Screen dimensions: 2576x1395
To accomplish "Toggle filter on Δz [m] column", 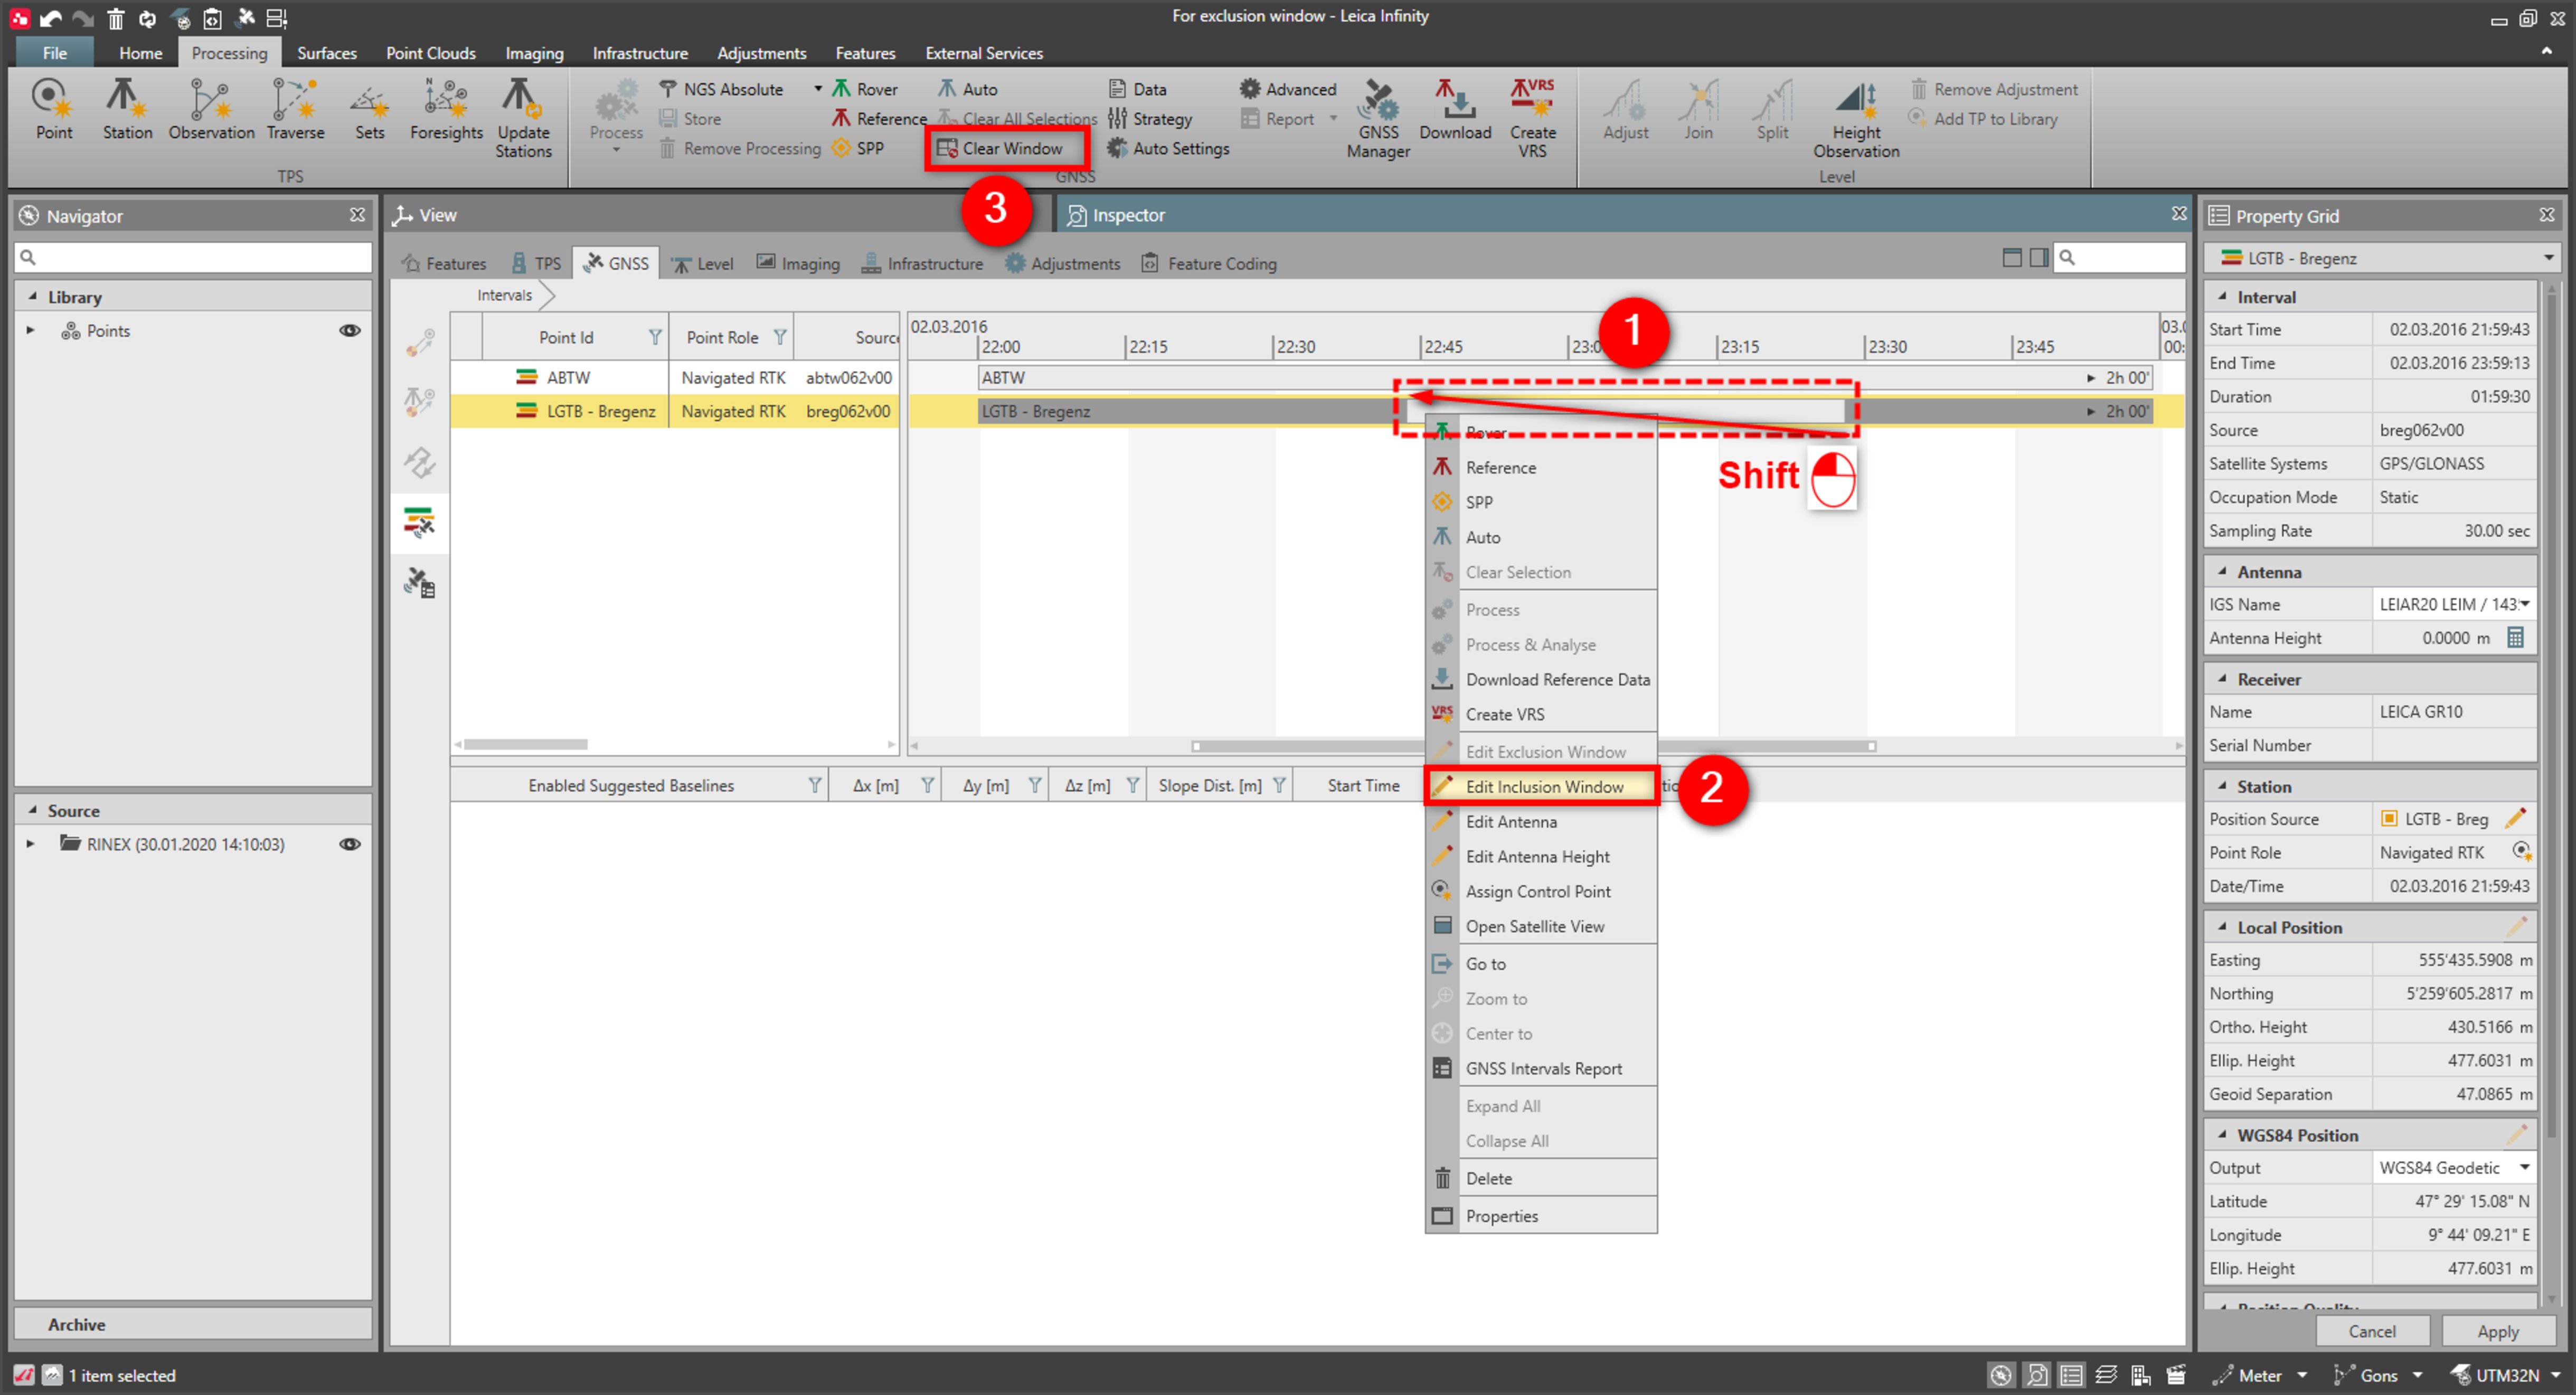I will pos(1133,785).
